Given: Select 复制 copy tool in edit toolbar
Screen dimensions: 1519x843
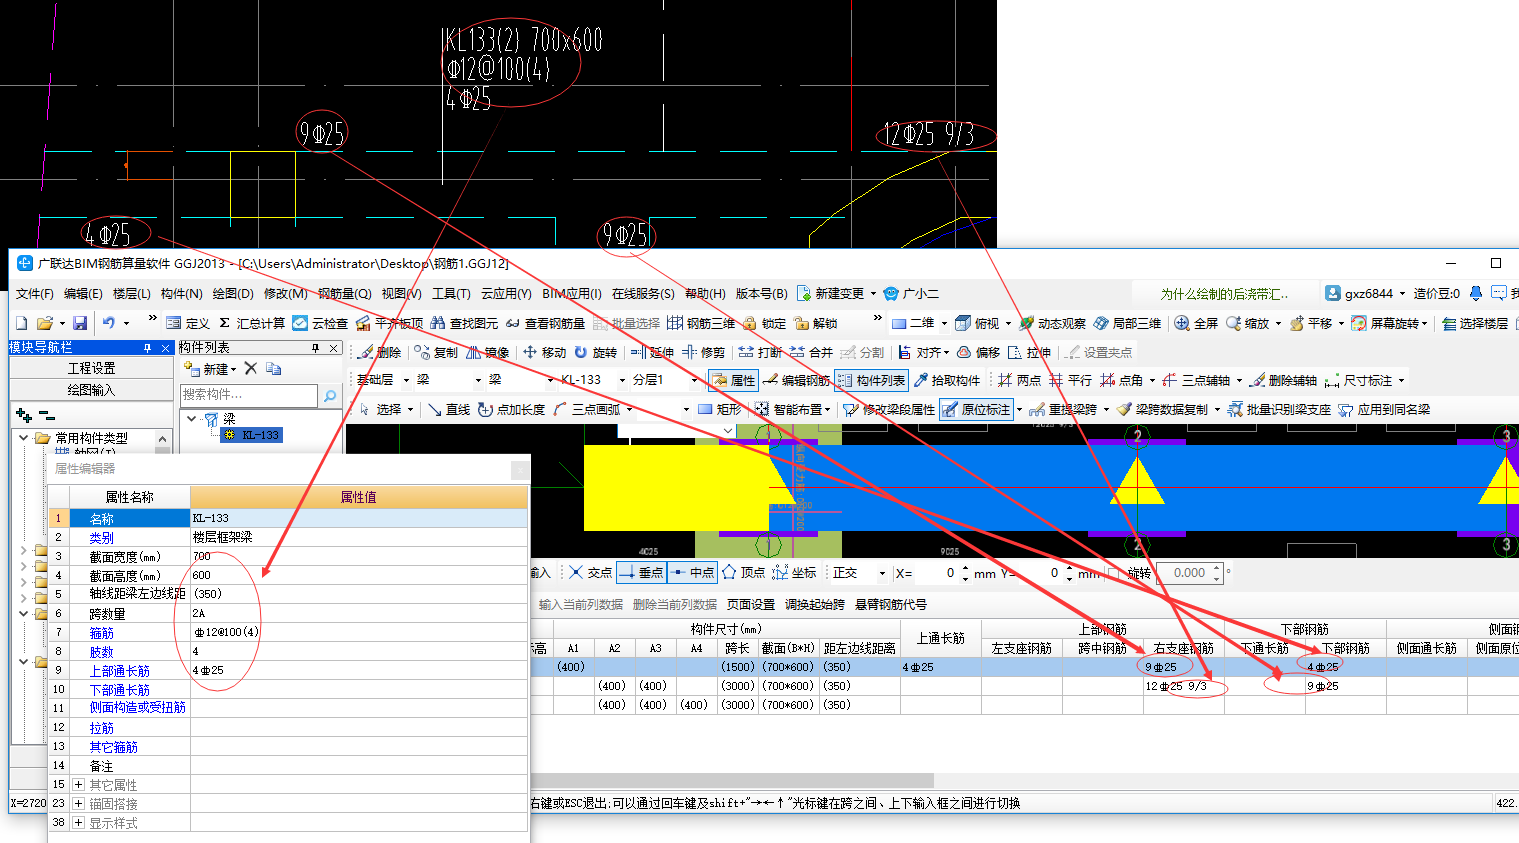Looking at the screenshot, I should coord(436,352).
